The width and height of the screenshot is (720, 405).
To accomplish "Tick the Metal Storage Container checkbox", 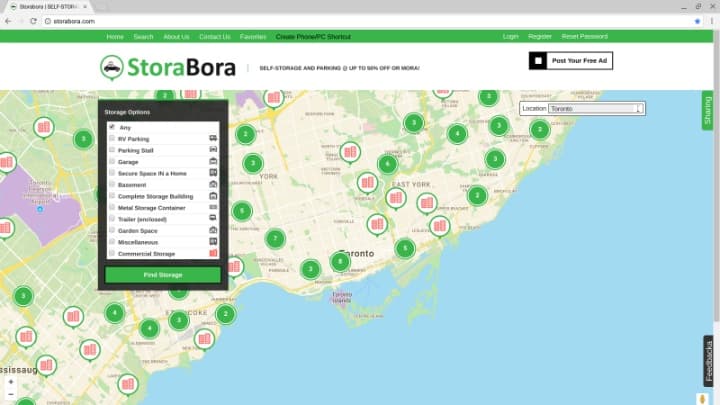I will tap(112, 208).
